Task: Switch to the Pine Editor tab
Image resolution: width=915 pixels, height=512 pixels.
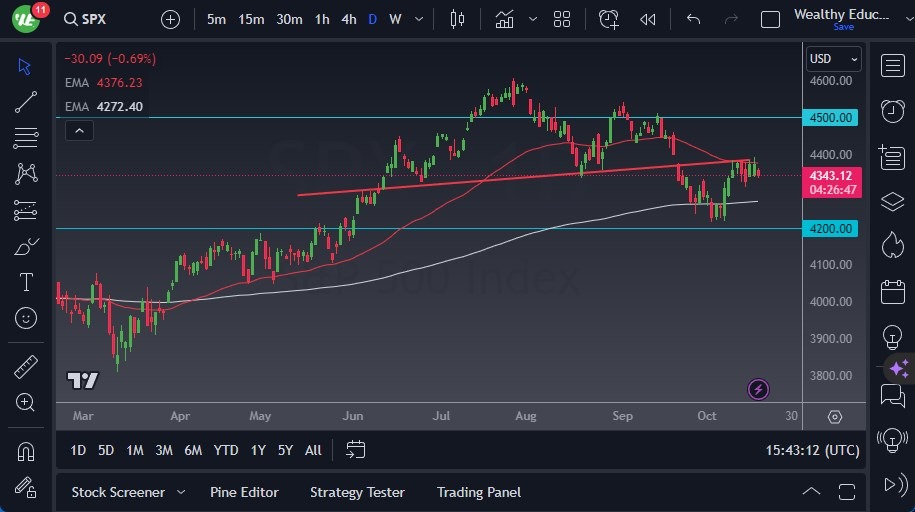Action: 244,492
